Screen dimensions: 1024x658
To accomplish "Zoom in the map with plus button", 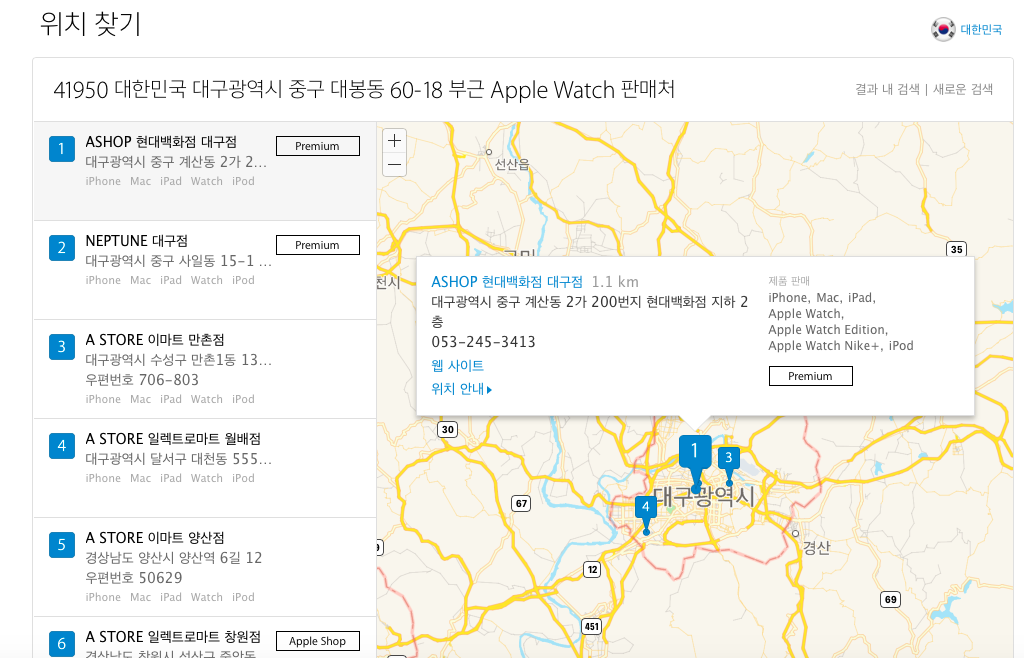I will tap(395, 141).
